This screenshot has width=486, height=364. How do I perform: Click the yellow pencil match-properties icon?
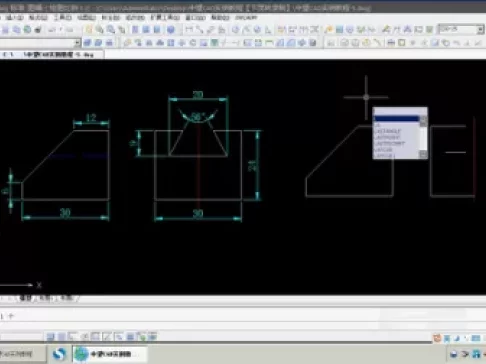click(x=328, y=30)
